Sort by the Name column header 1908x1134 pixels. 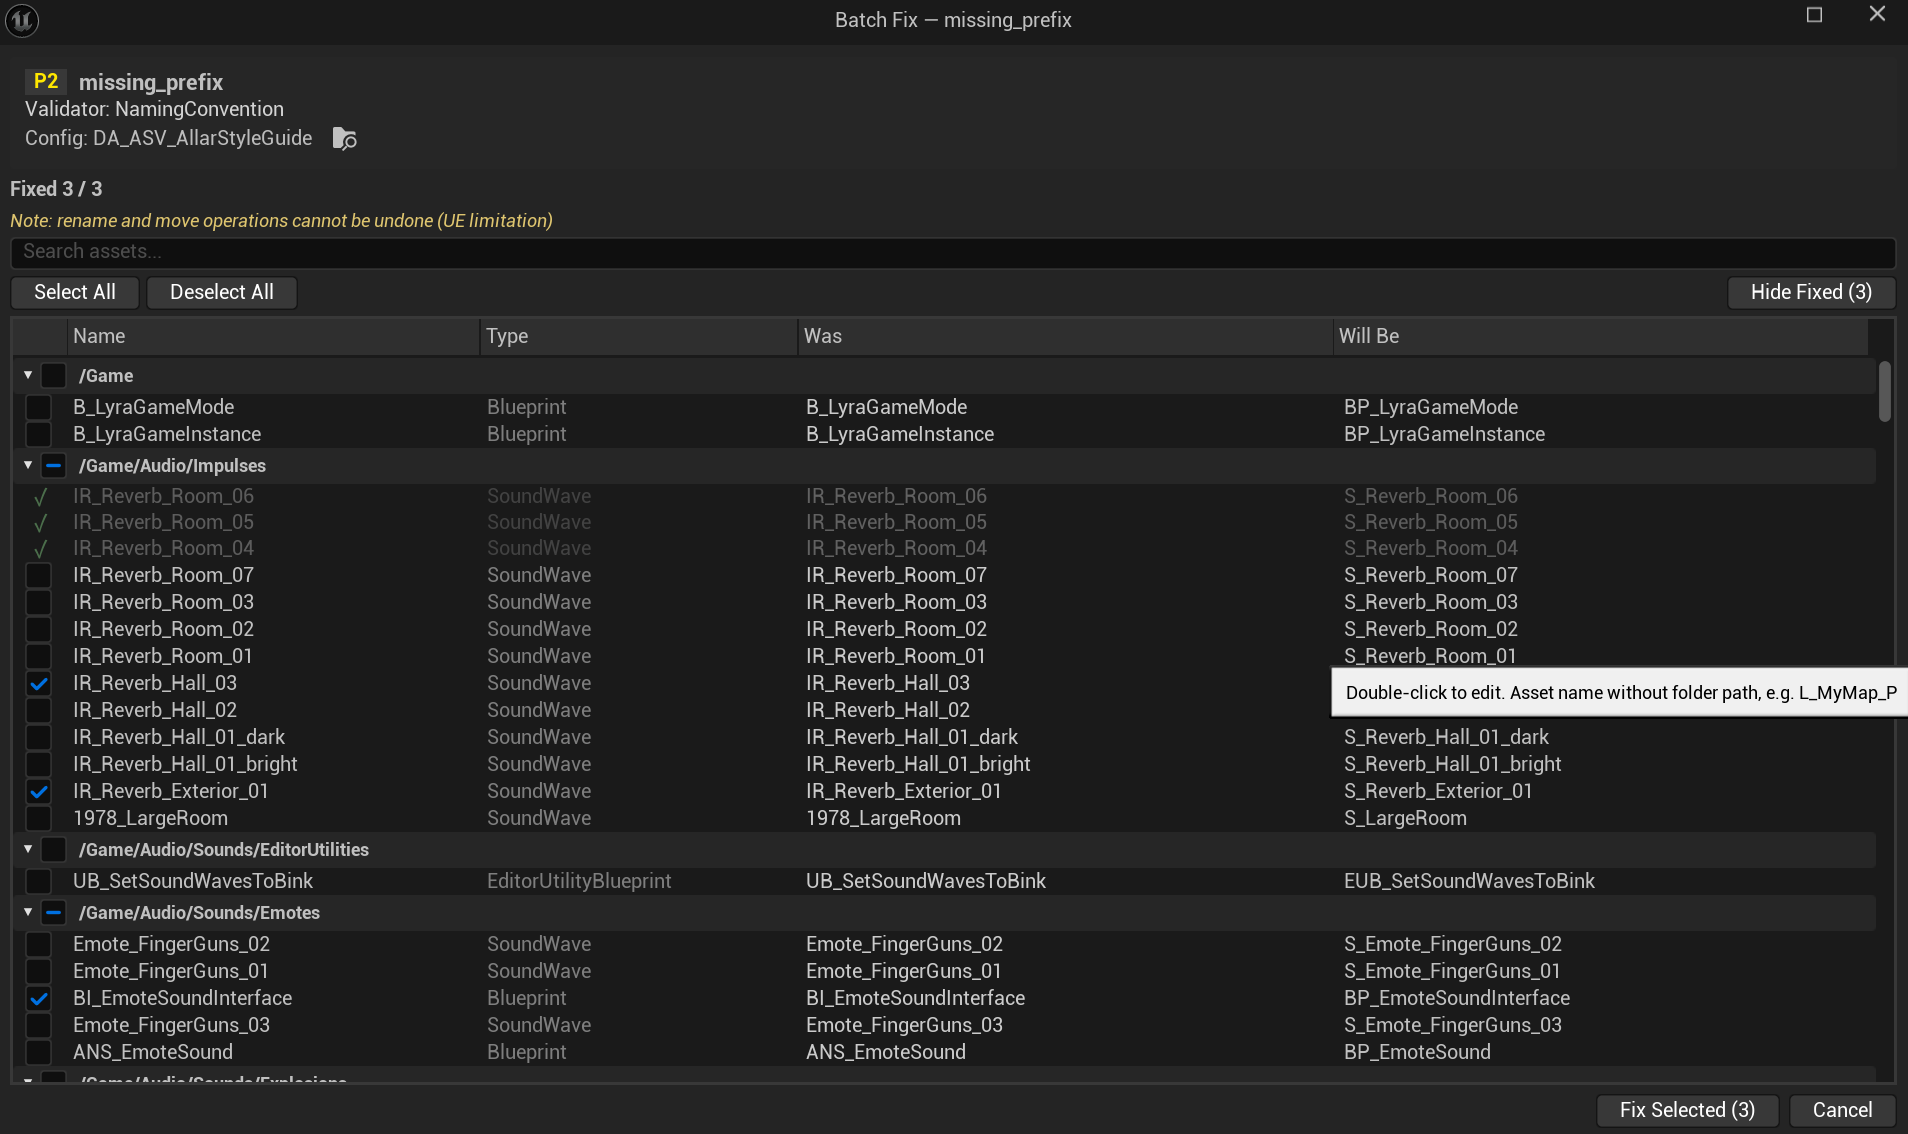(x=273, y=336)
